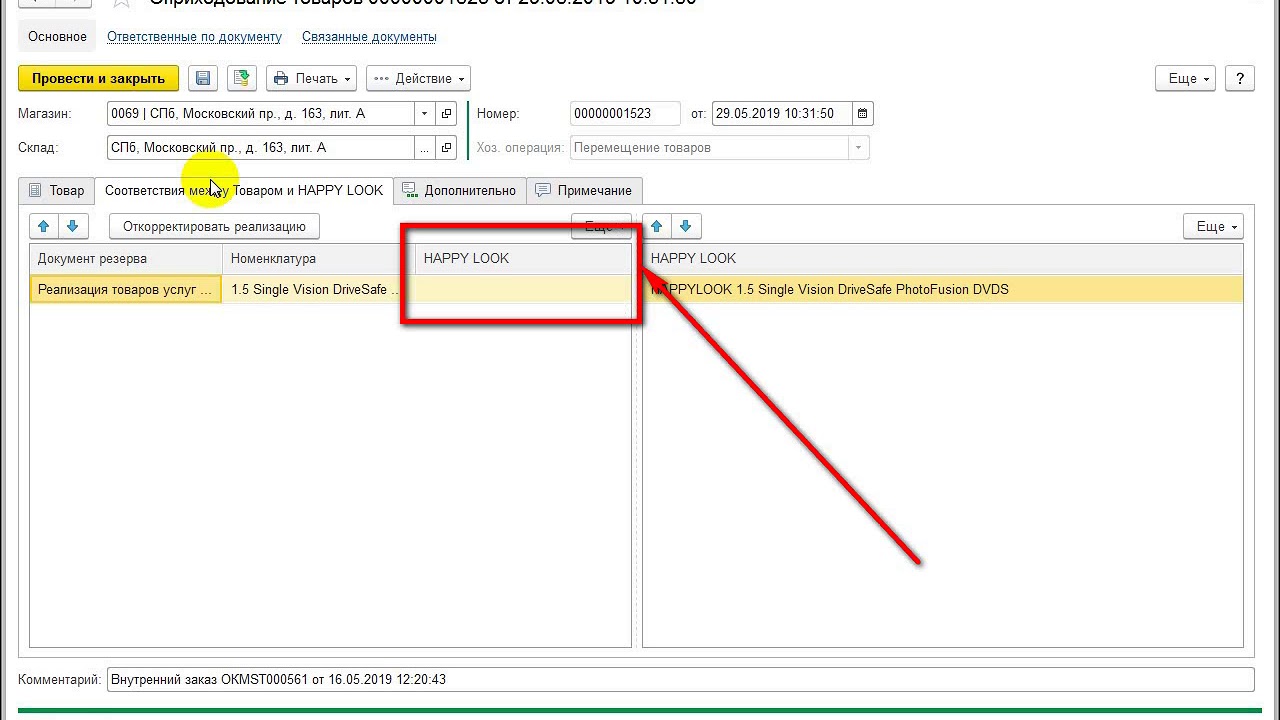Open the Товар tab
1280x720 pixels.
click(57, 190)
